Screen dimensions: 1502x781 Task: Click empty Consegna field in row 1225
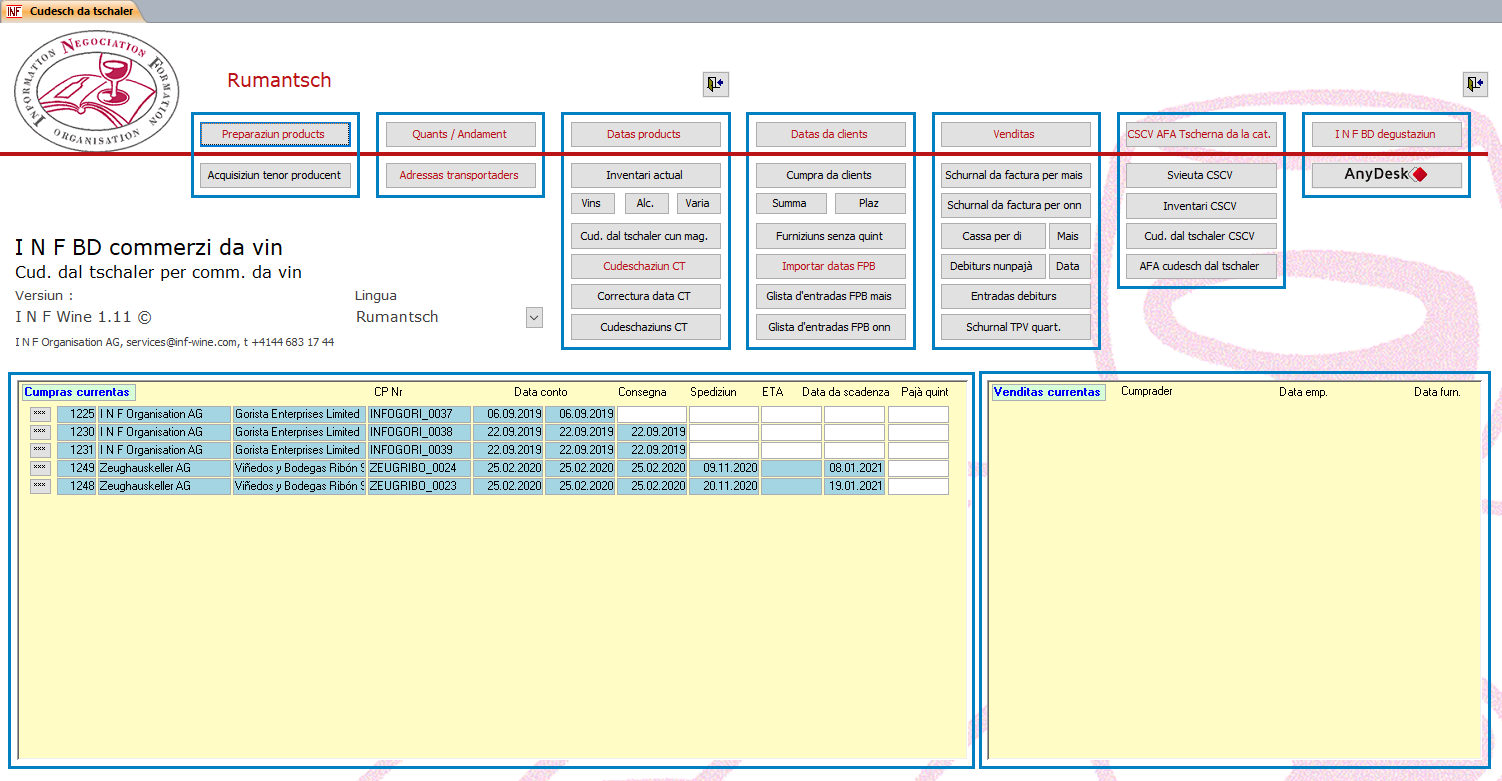point(652,414)
